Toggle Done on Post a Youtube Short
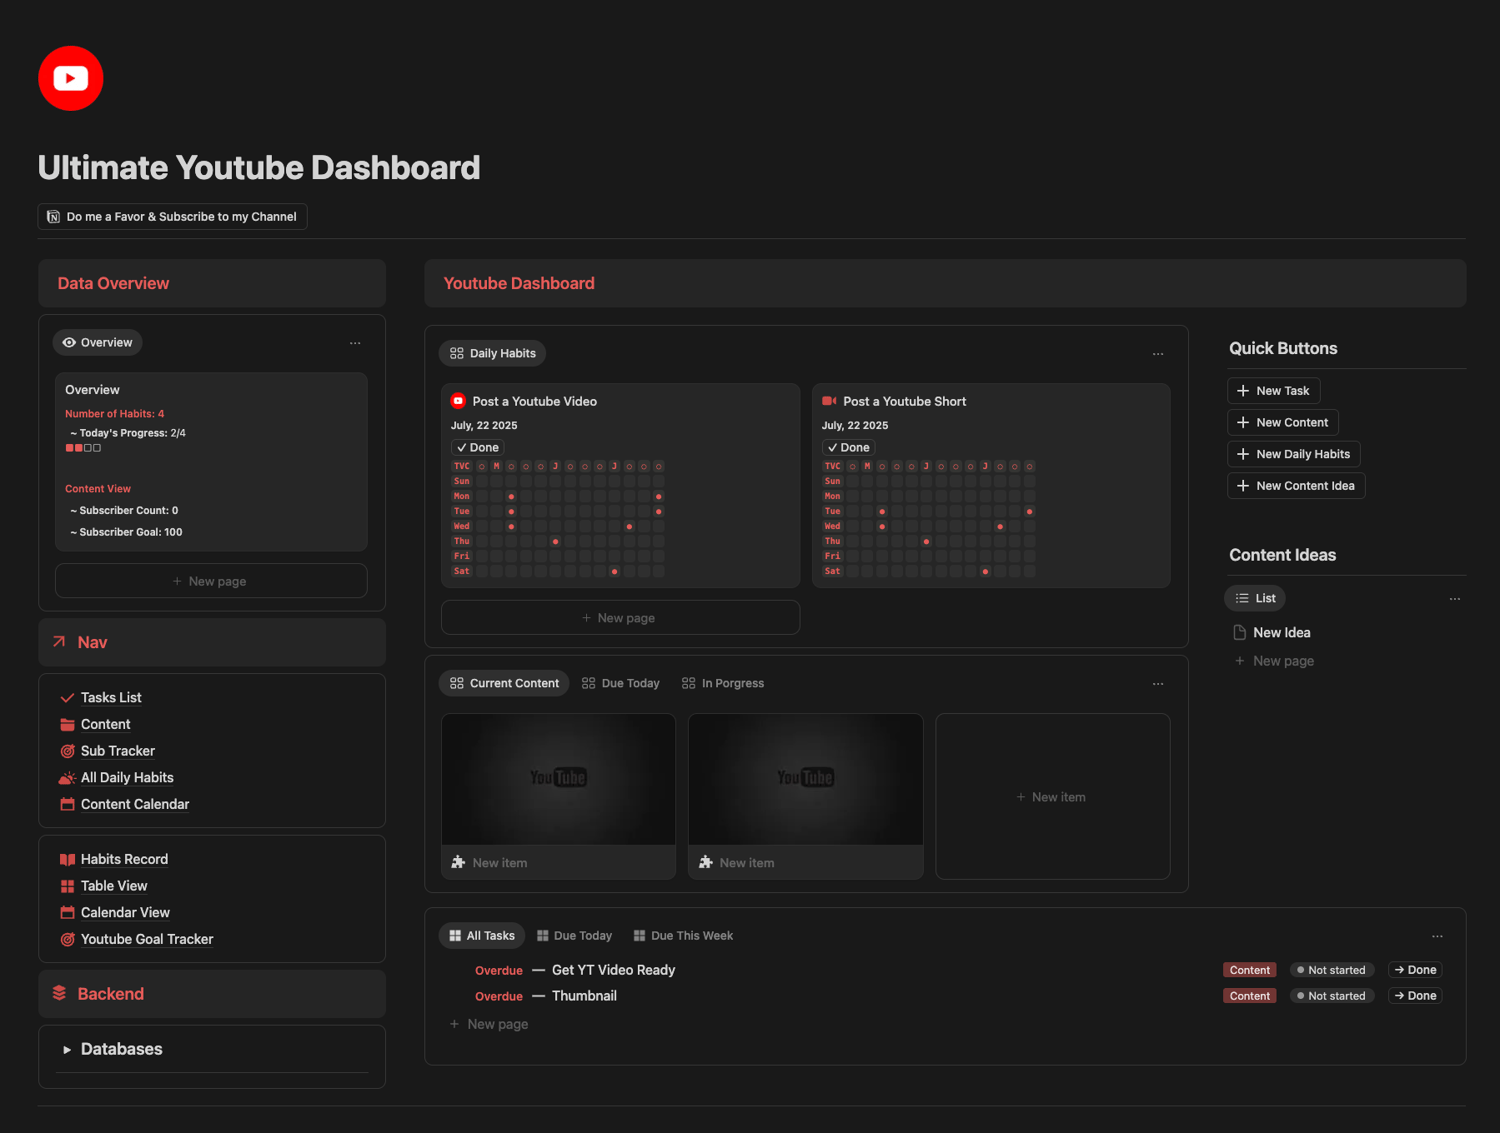 pyautogui.click(x=849, y=448)
